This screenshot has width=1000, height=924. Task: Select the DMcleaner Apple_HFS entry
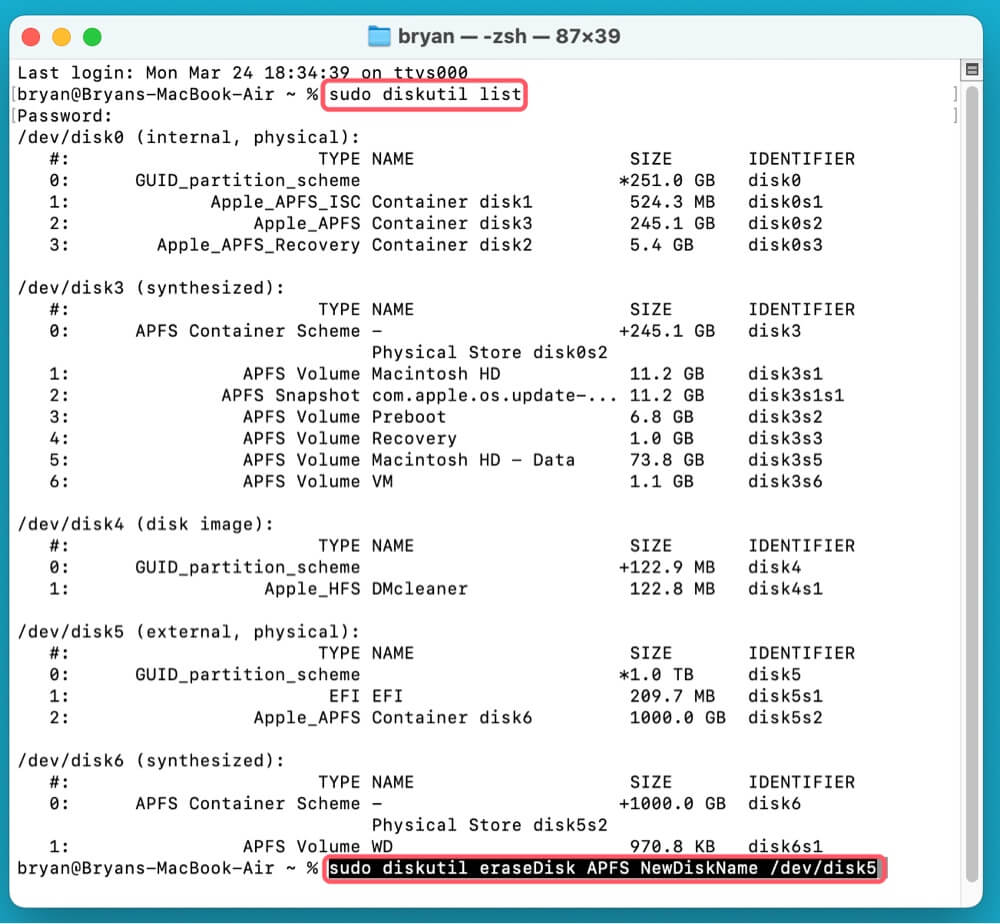pos(370,588)
